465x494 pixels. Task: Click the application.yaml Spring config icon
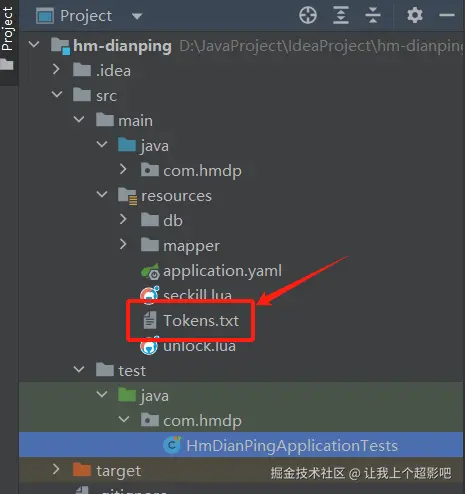coord(150,271)
